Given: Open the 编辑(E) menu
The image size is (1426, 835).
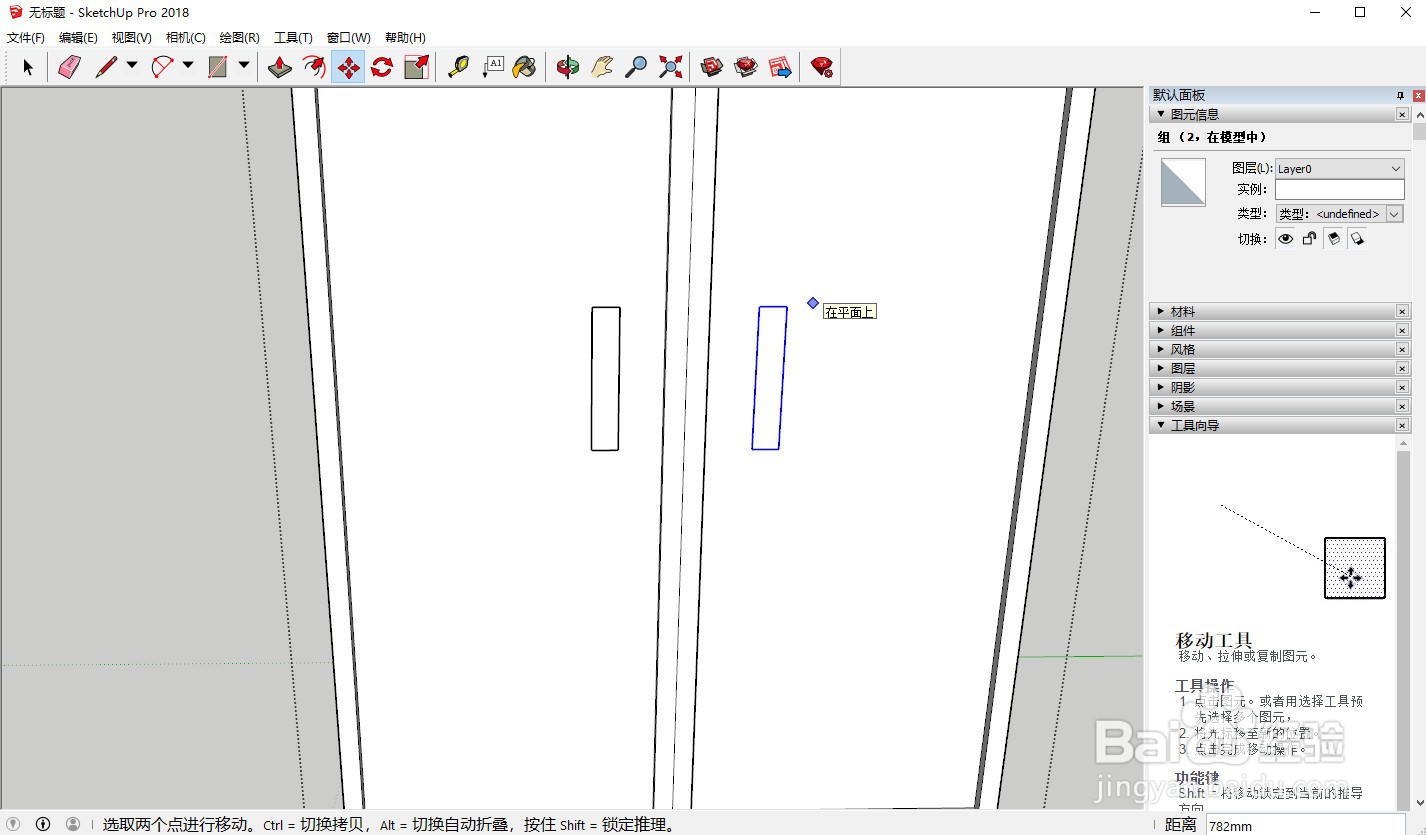Looking at the screenshot, I should point(78,38).
